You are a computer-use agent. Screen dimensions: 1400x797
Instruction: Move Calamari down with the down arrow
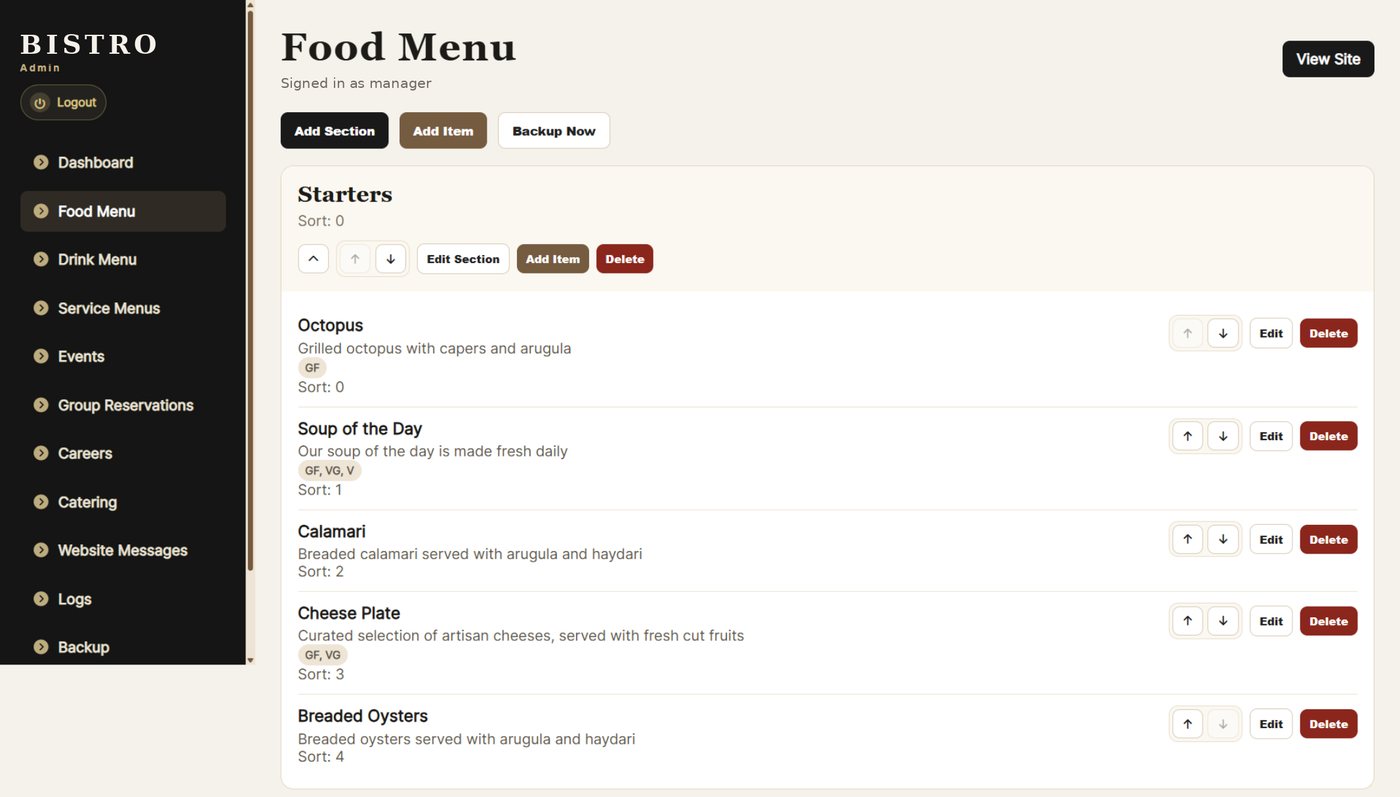tap(1223, 539)
